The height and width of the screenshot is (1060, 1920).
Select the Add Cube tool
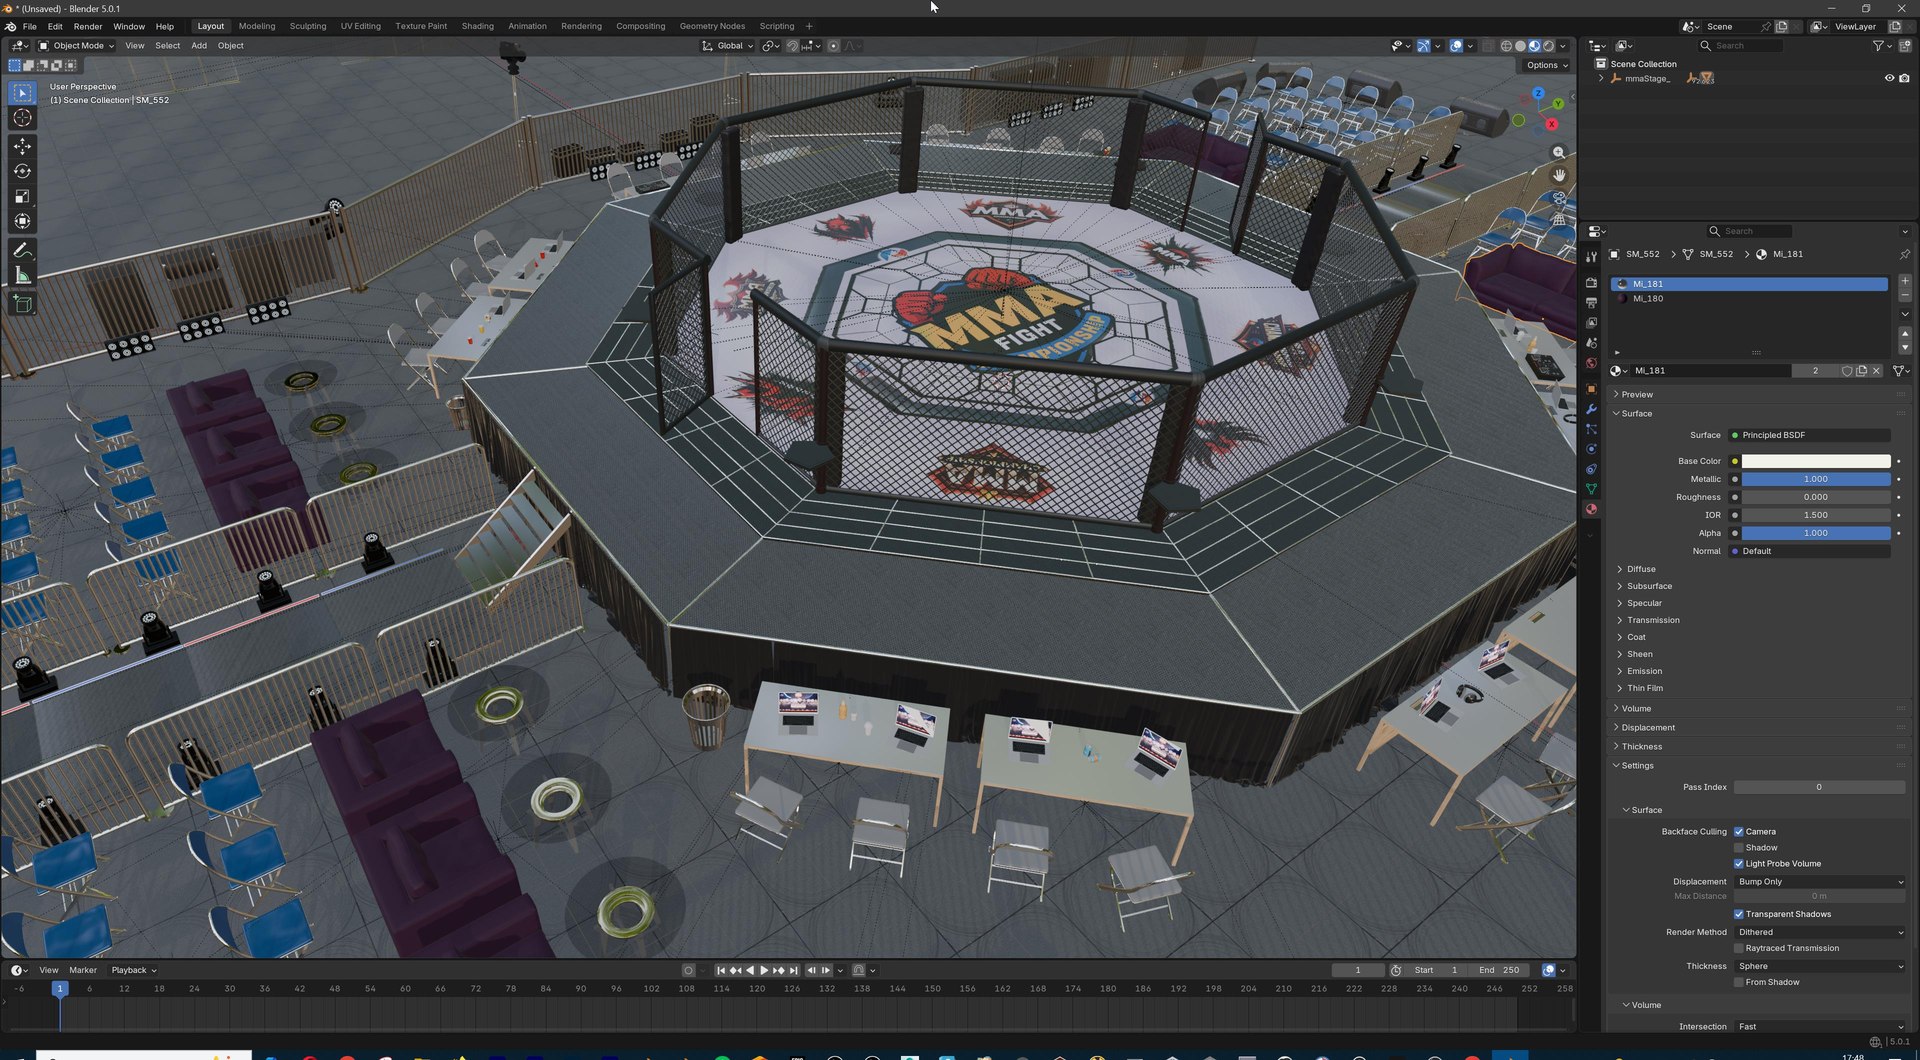[22, 304]
